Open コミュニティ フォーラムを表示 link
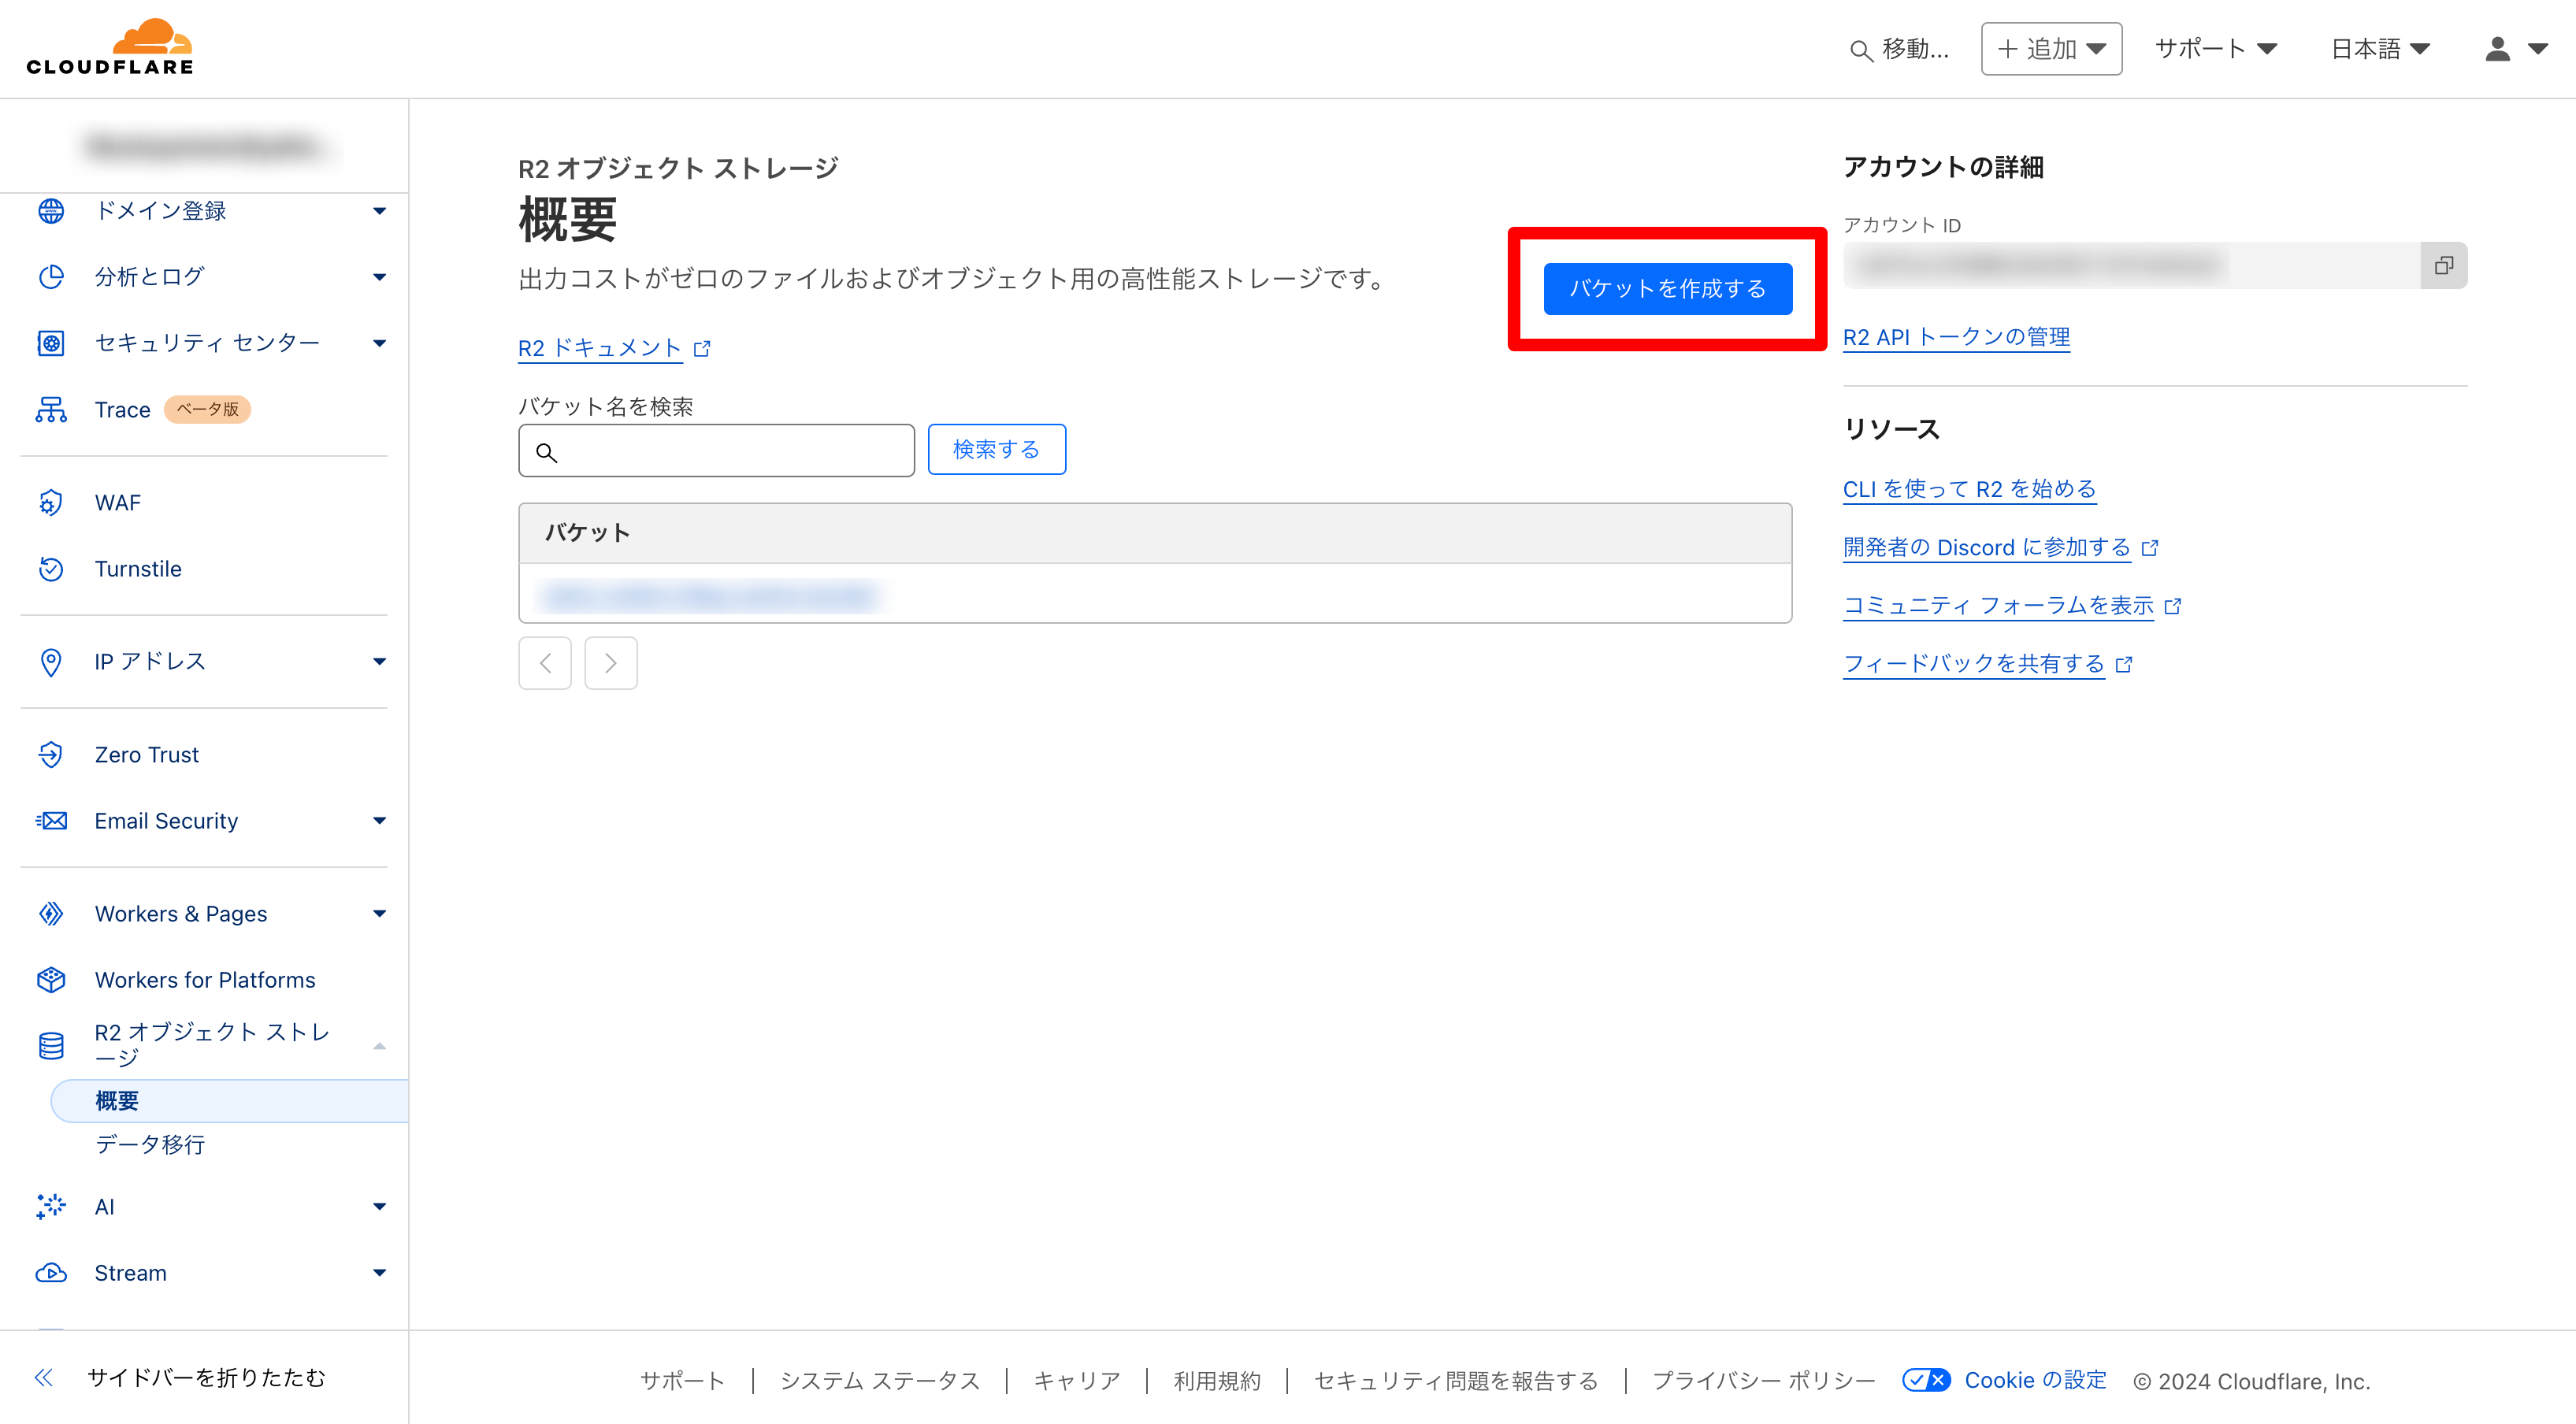 coord(1998,606)
